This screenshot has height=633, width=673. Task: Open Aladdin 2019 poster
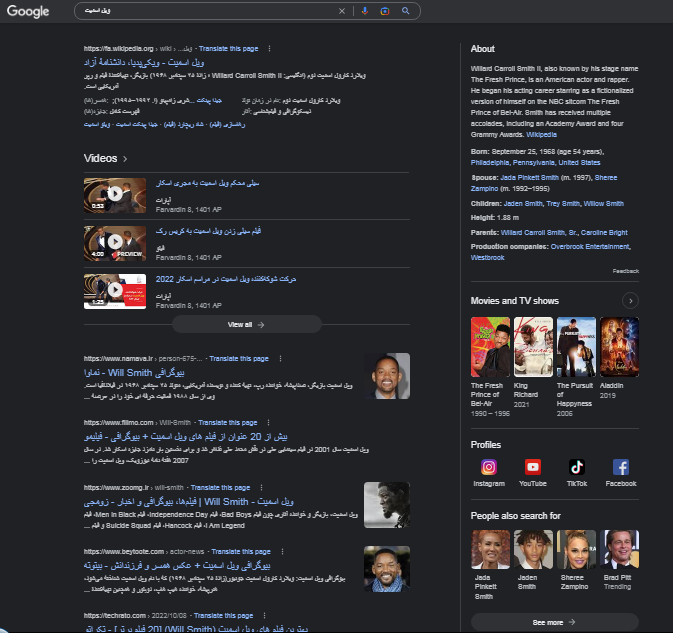(x=619, y=347)
